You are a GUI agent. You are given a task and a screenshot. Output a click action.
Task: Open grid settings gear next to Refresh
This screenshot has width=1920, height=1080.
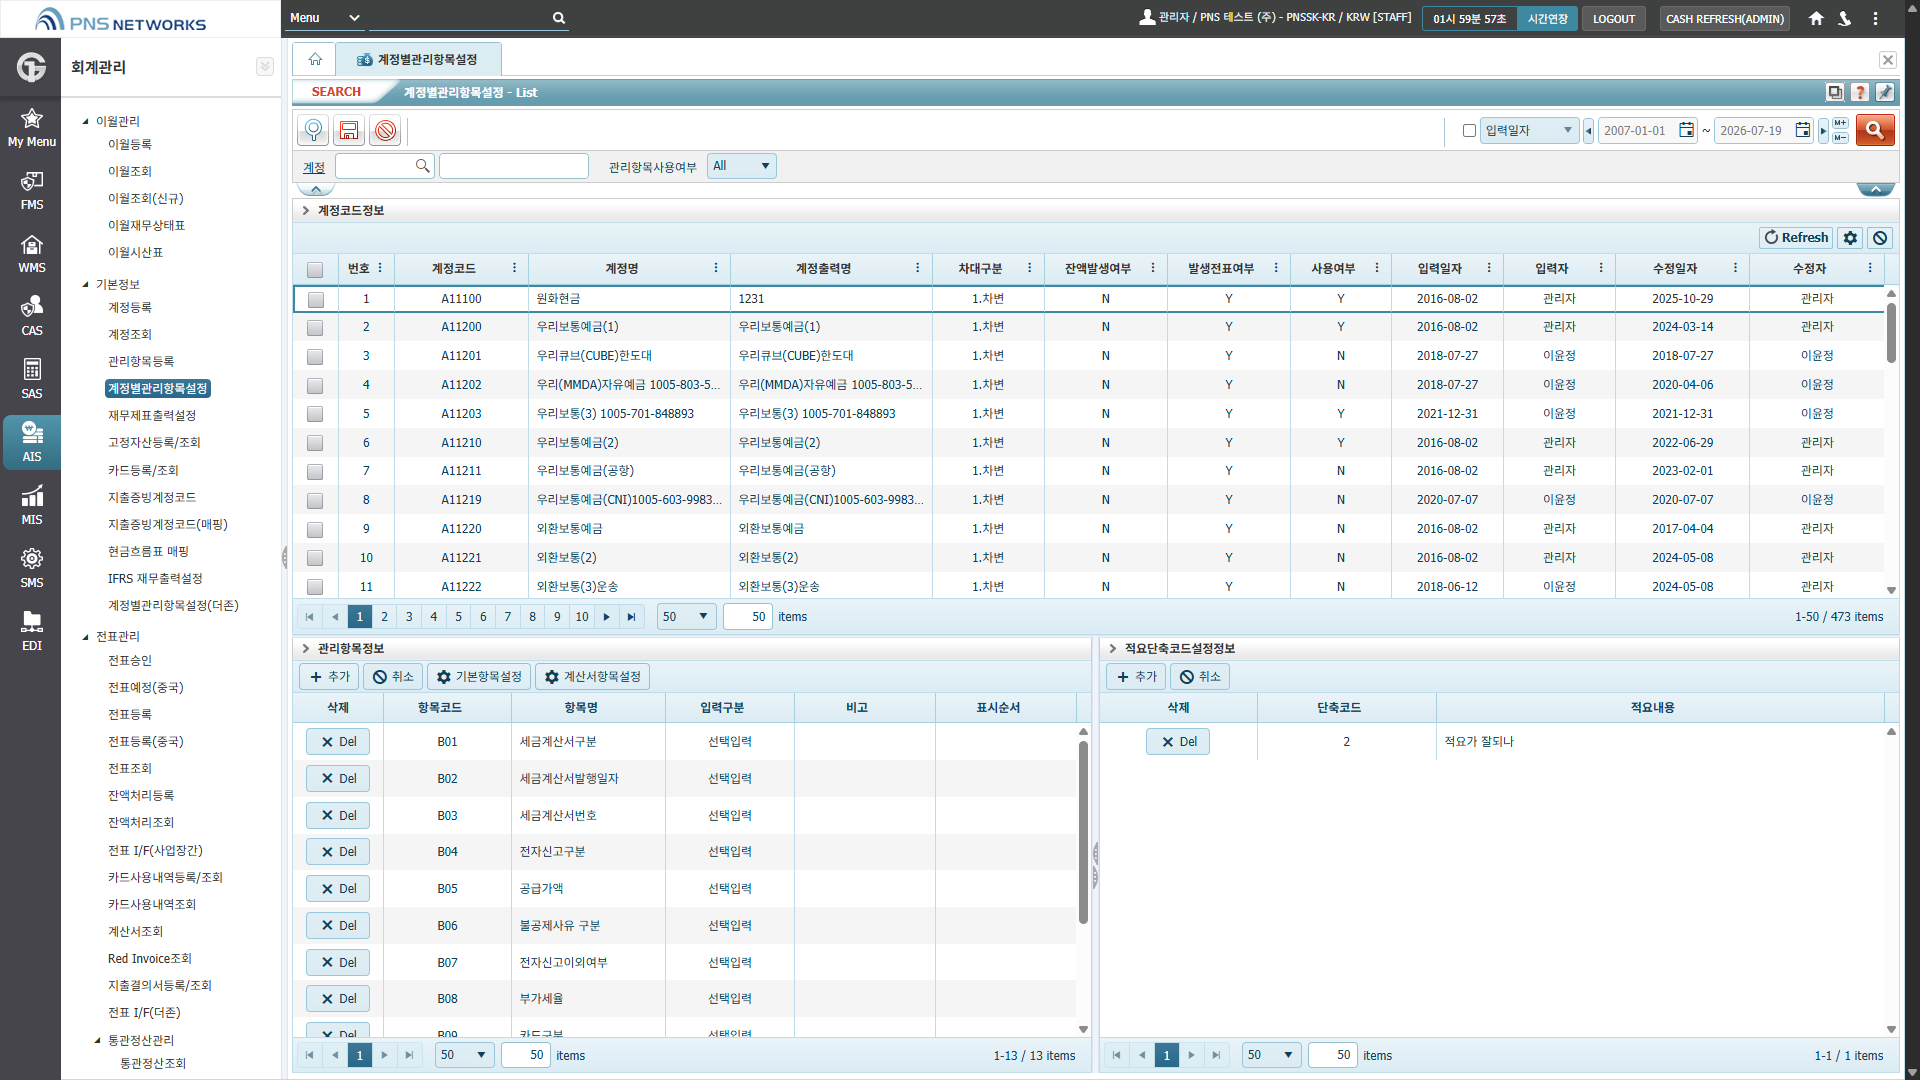click(1850, 238)
